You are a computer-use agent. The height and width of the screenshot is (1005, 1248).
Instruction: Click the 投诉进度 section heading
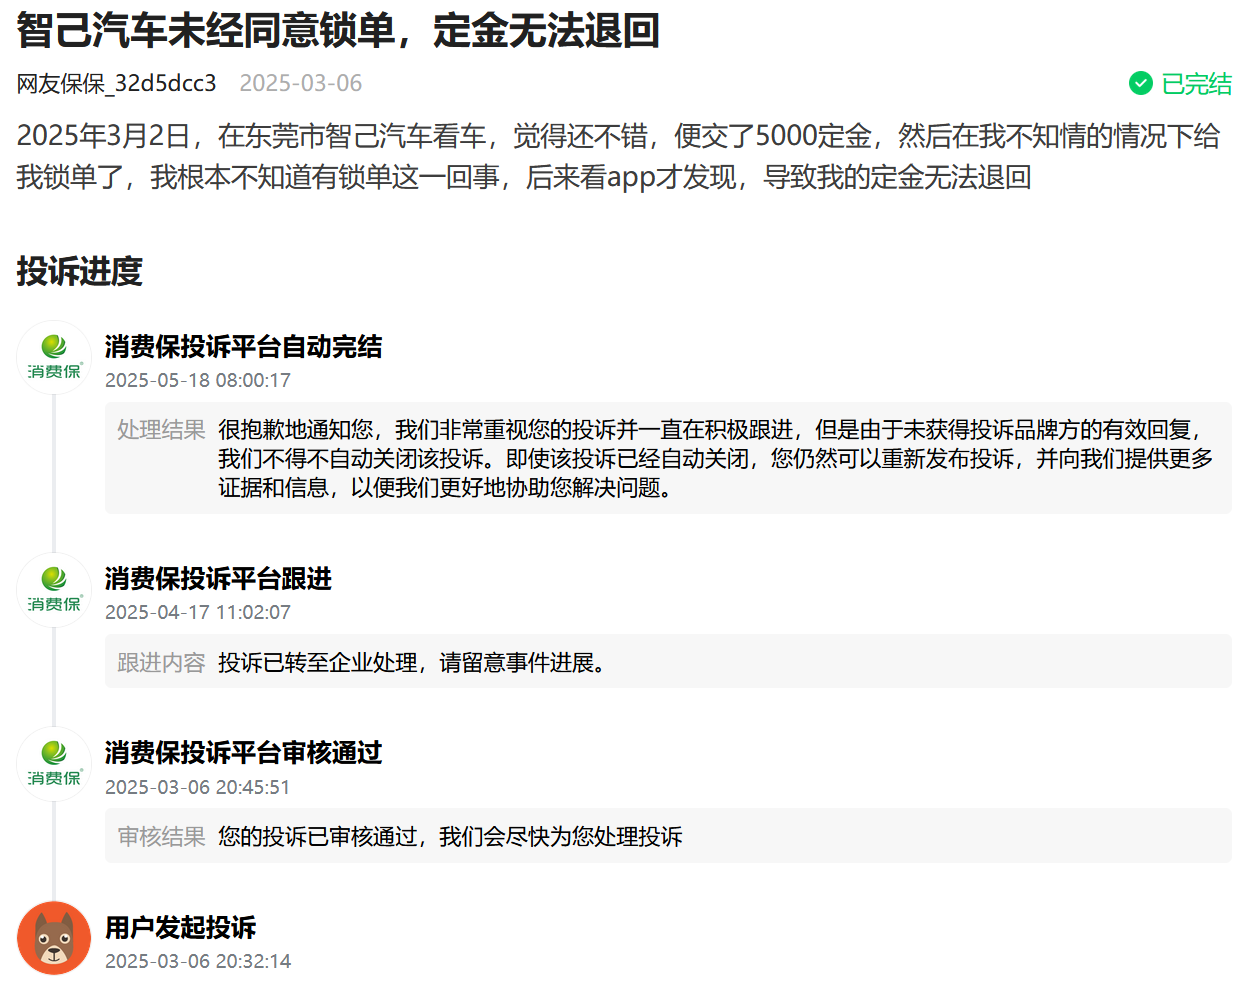coord(79,271)
